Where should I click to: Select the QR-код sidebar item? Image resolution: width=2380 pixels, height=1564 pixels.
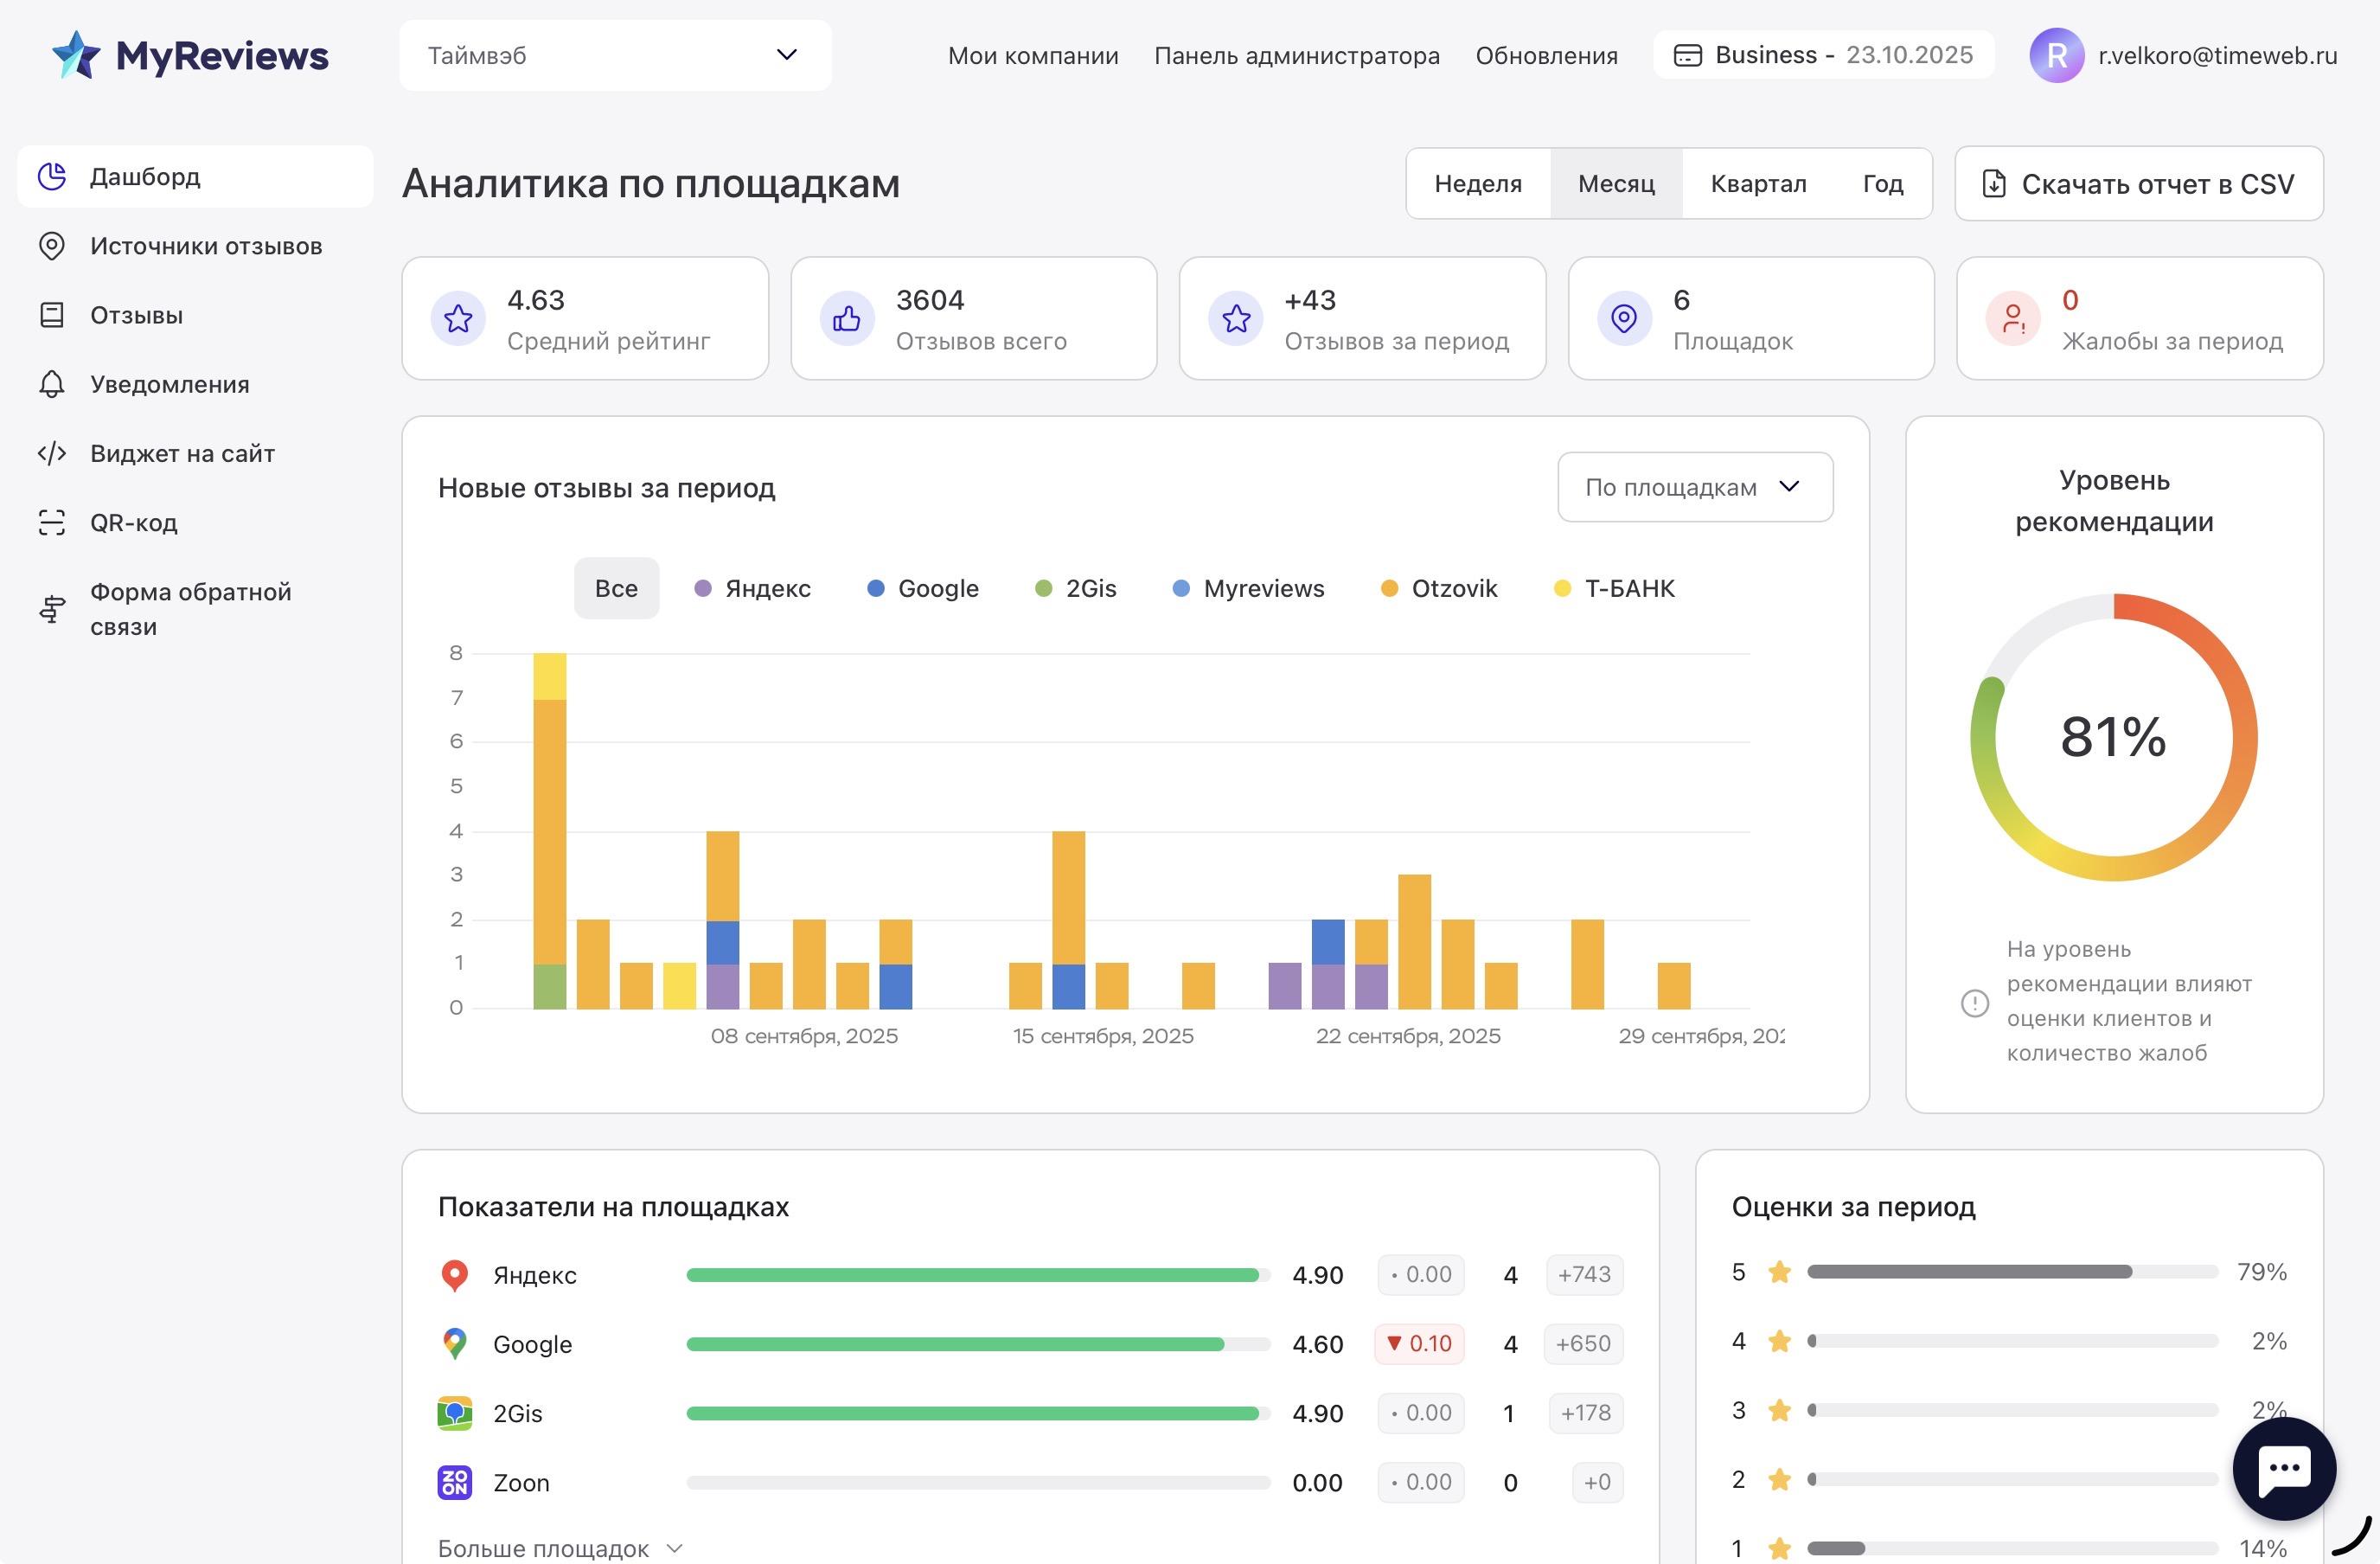click(134, 522)
